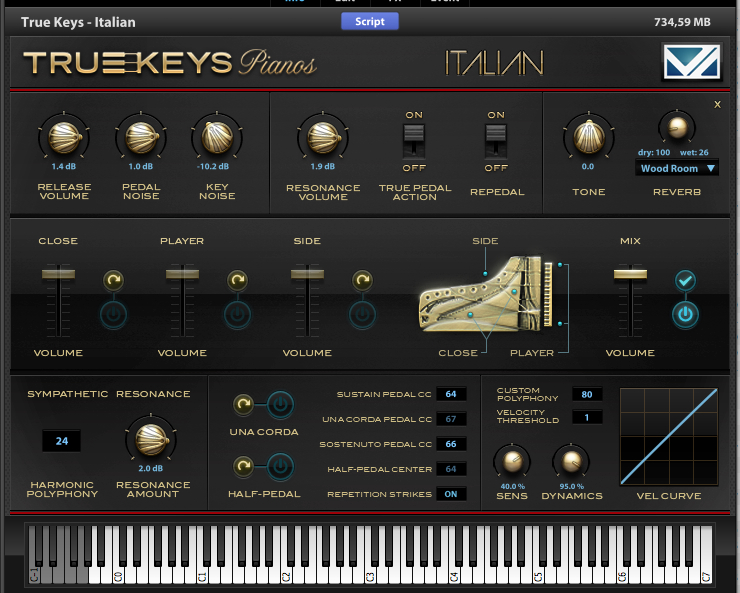Screen dimensions: 740x593
Task: Click the Pedal Noise knob
Action: coord(141,137)
